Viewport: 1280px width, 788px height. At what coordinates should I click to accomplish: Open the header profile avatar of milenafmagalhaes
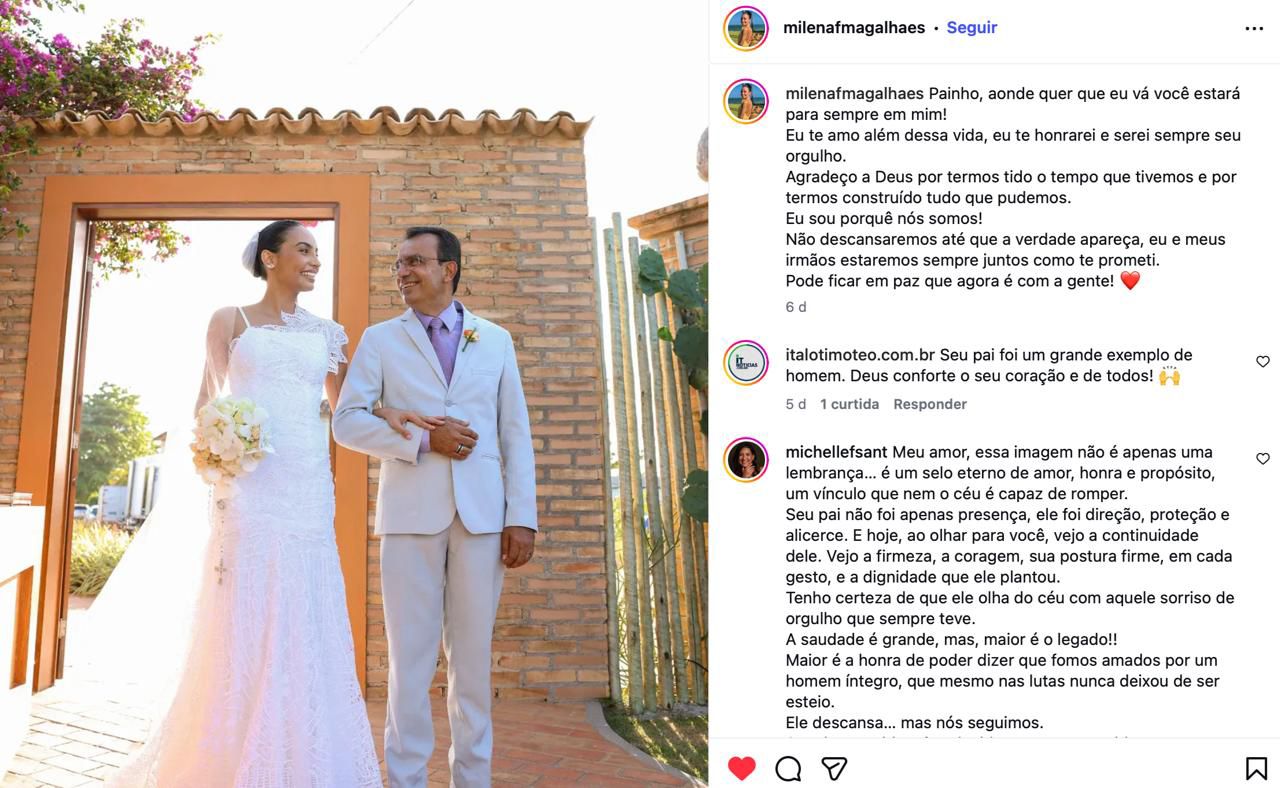(x=746, y=28)
